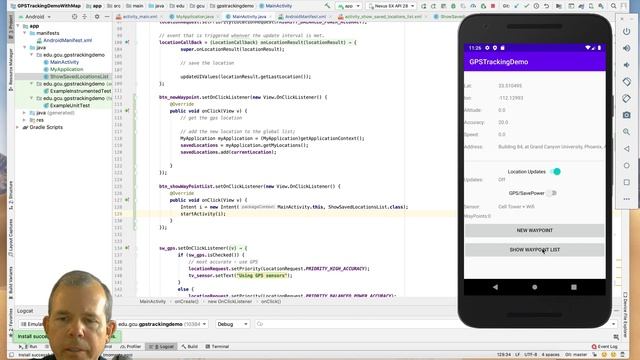The width and height of the screenshot is (640, 360).
Task: Collapse the java folder node
Action: [x=25, y=47]
